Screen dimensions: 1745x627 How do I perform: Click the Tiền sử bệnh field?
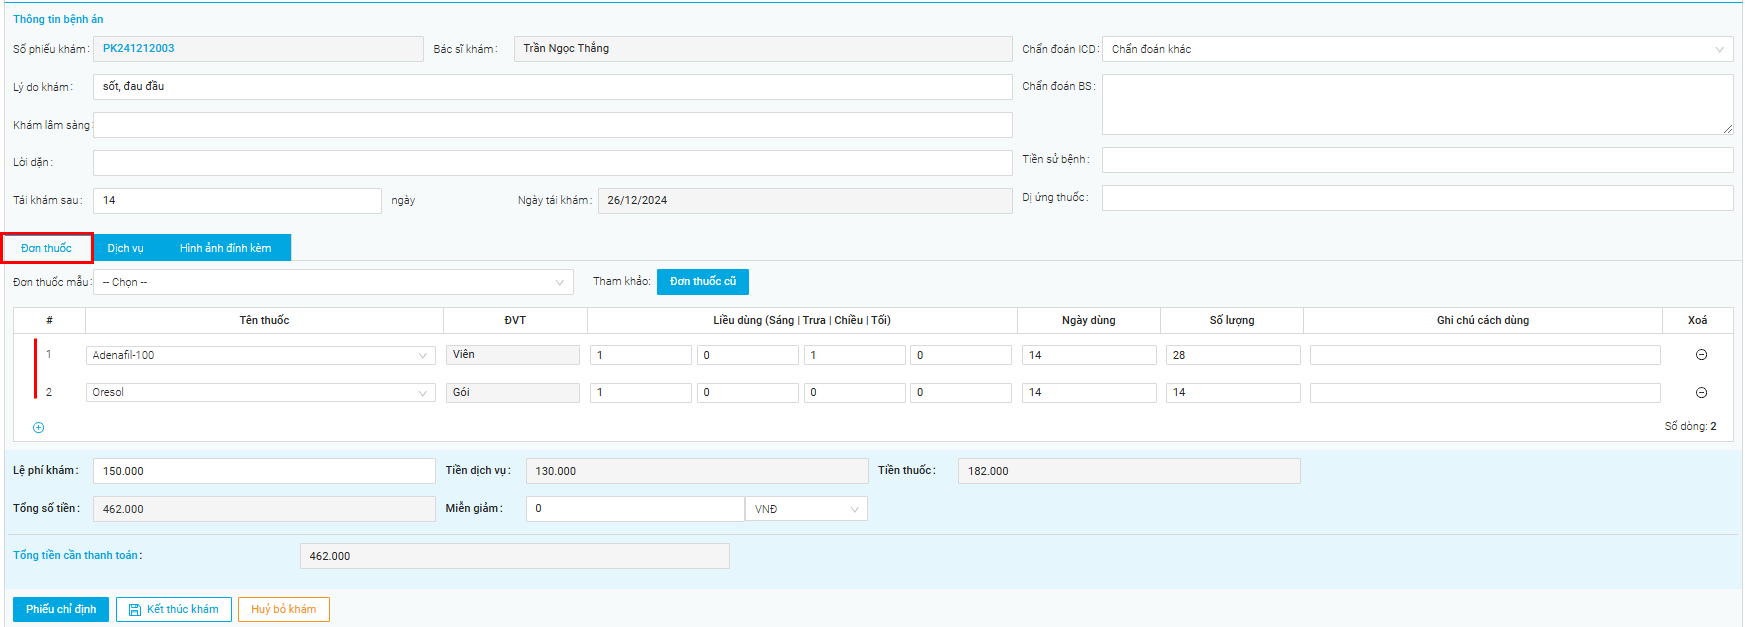pyautogui.click(x=1417, y=160)
